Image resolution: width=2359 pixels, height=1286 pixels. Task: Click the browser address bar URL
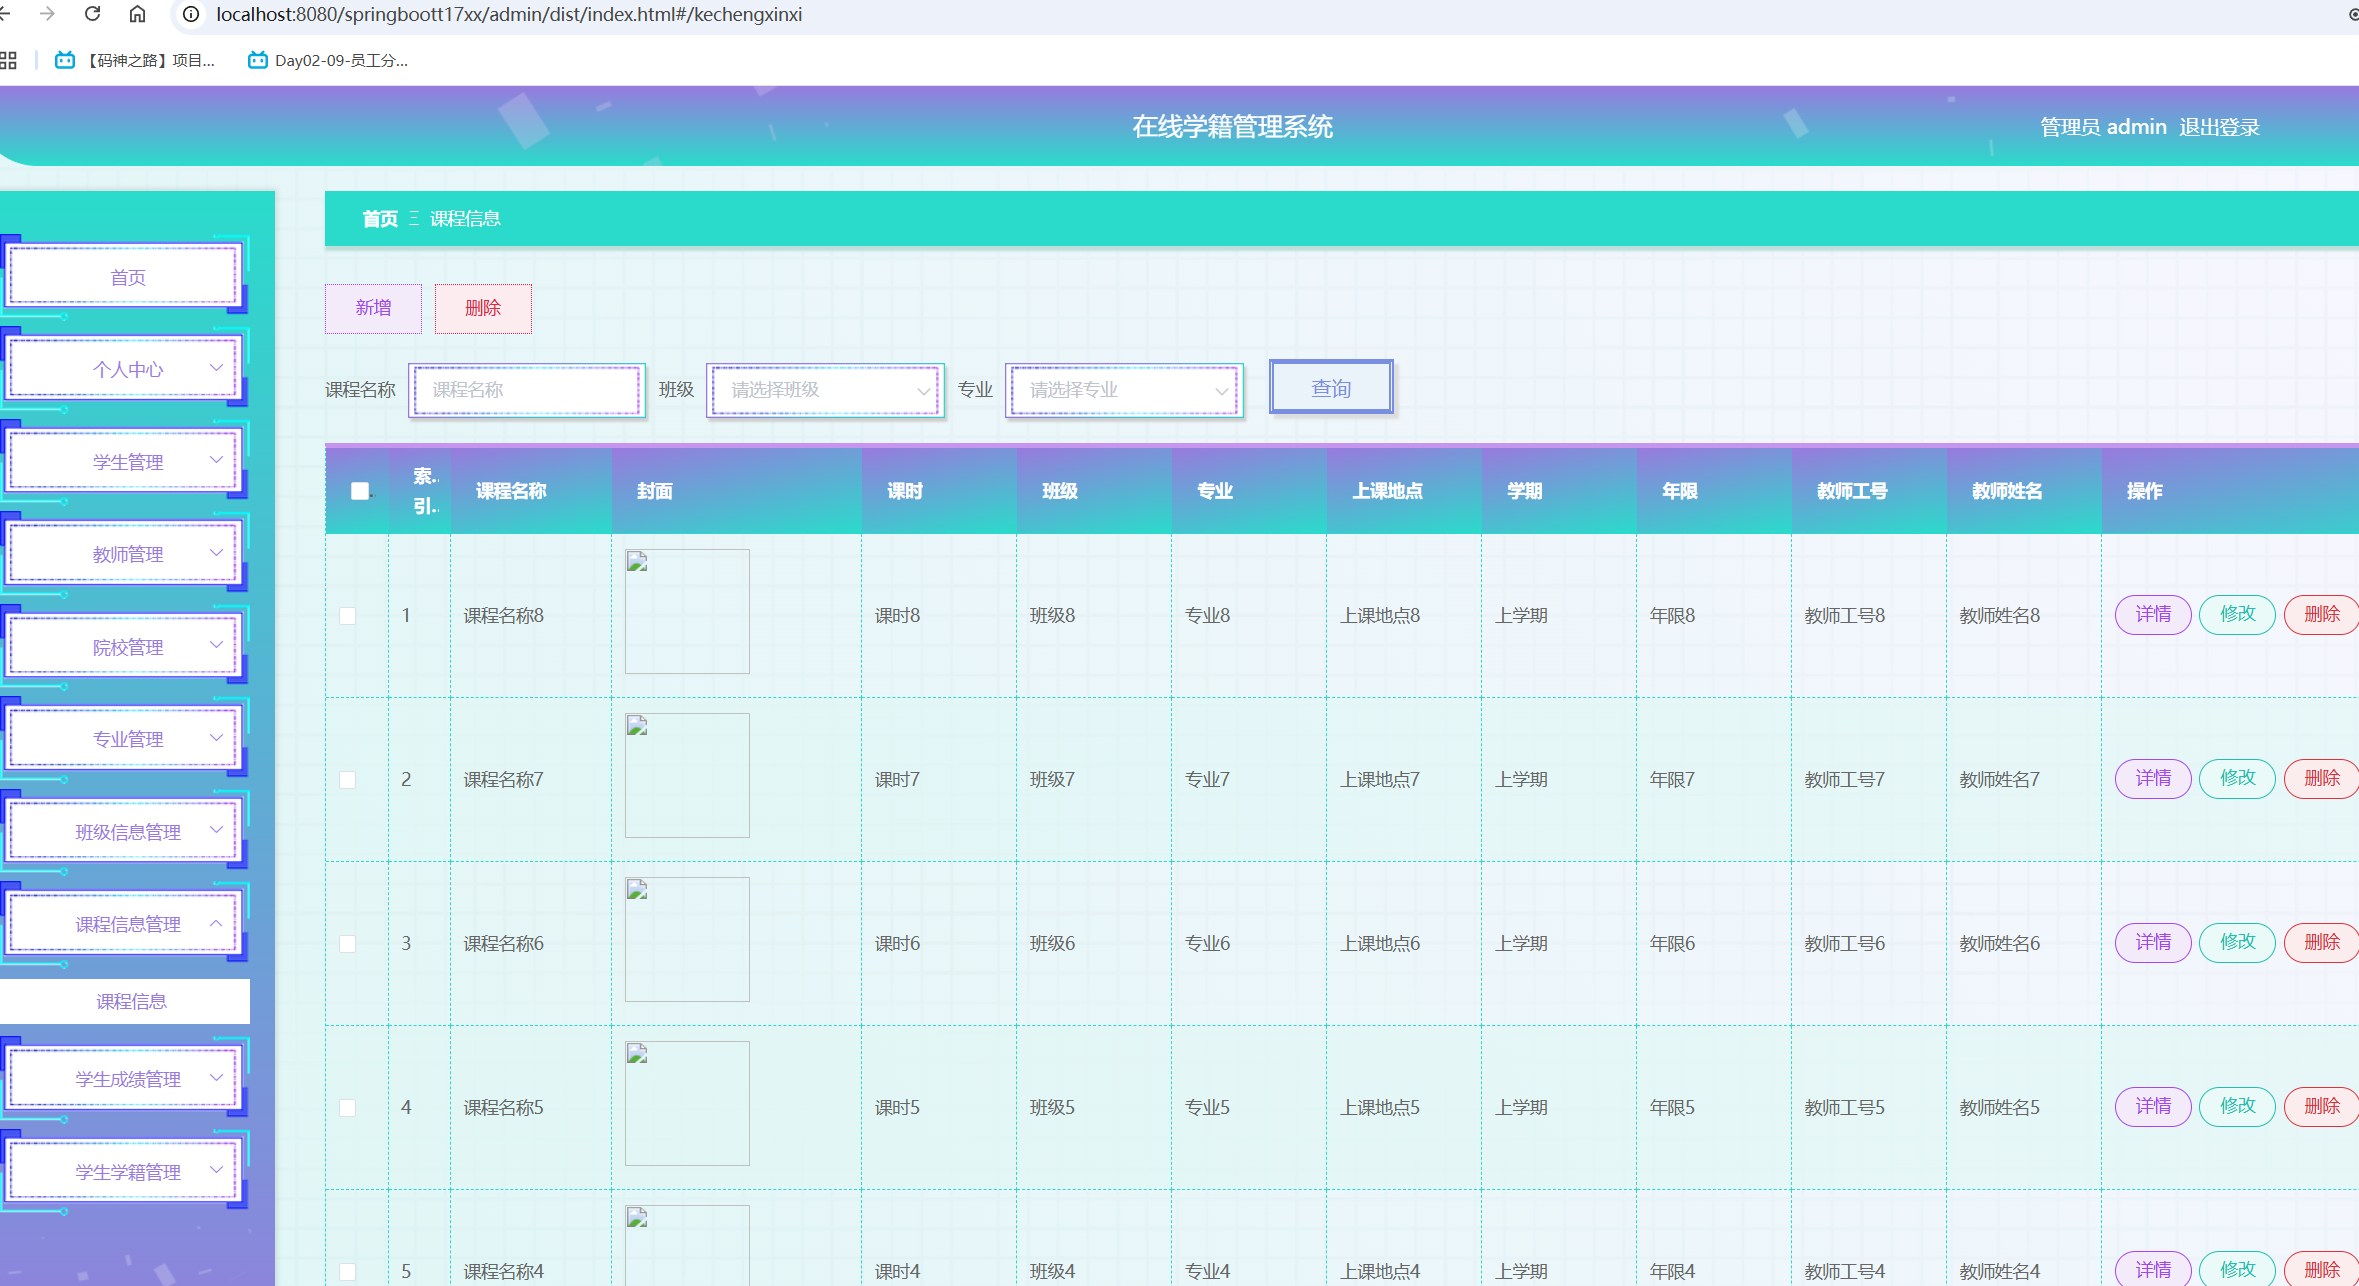point(508,14)
